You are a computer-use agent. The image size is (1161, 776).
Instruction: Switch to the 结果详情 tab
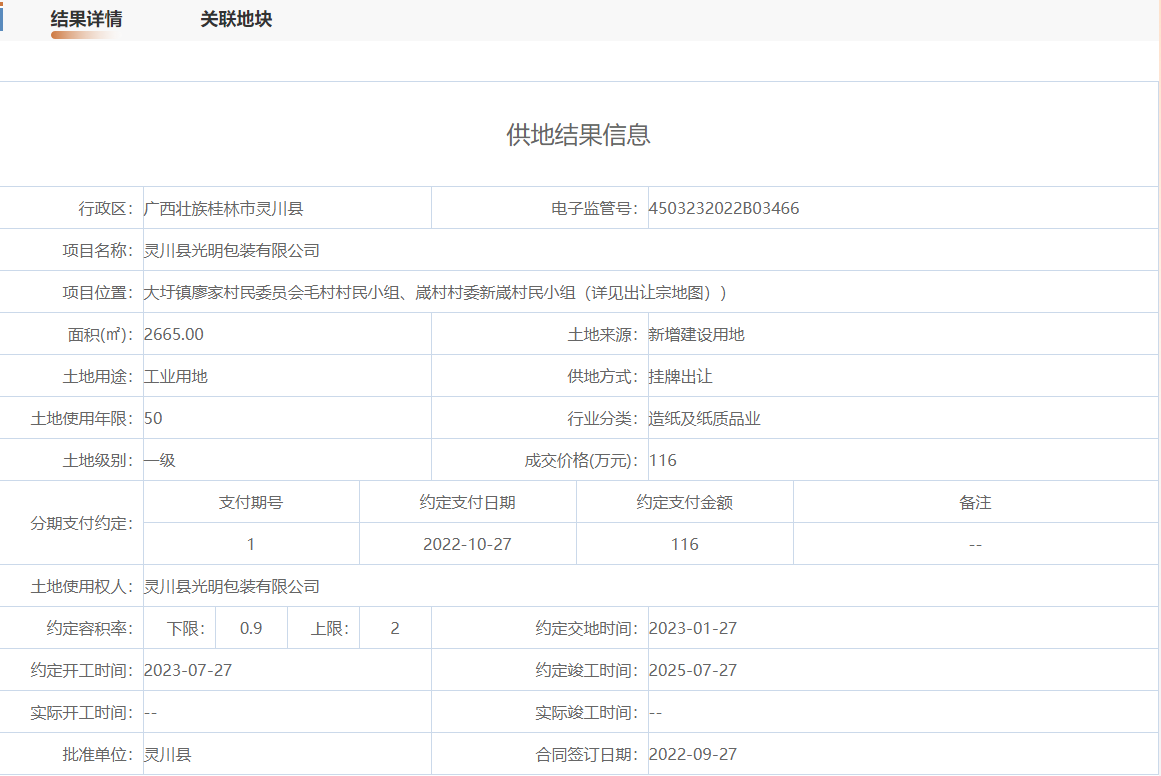(86, 20)
